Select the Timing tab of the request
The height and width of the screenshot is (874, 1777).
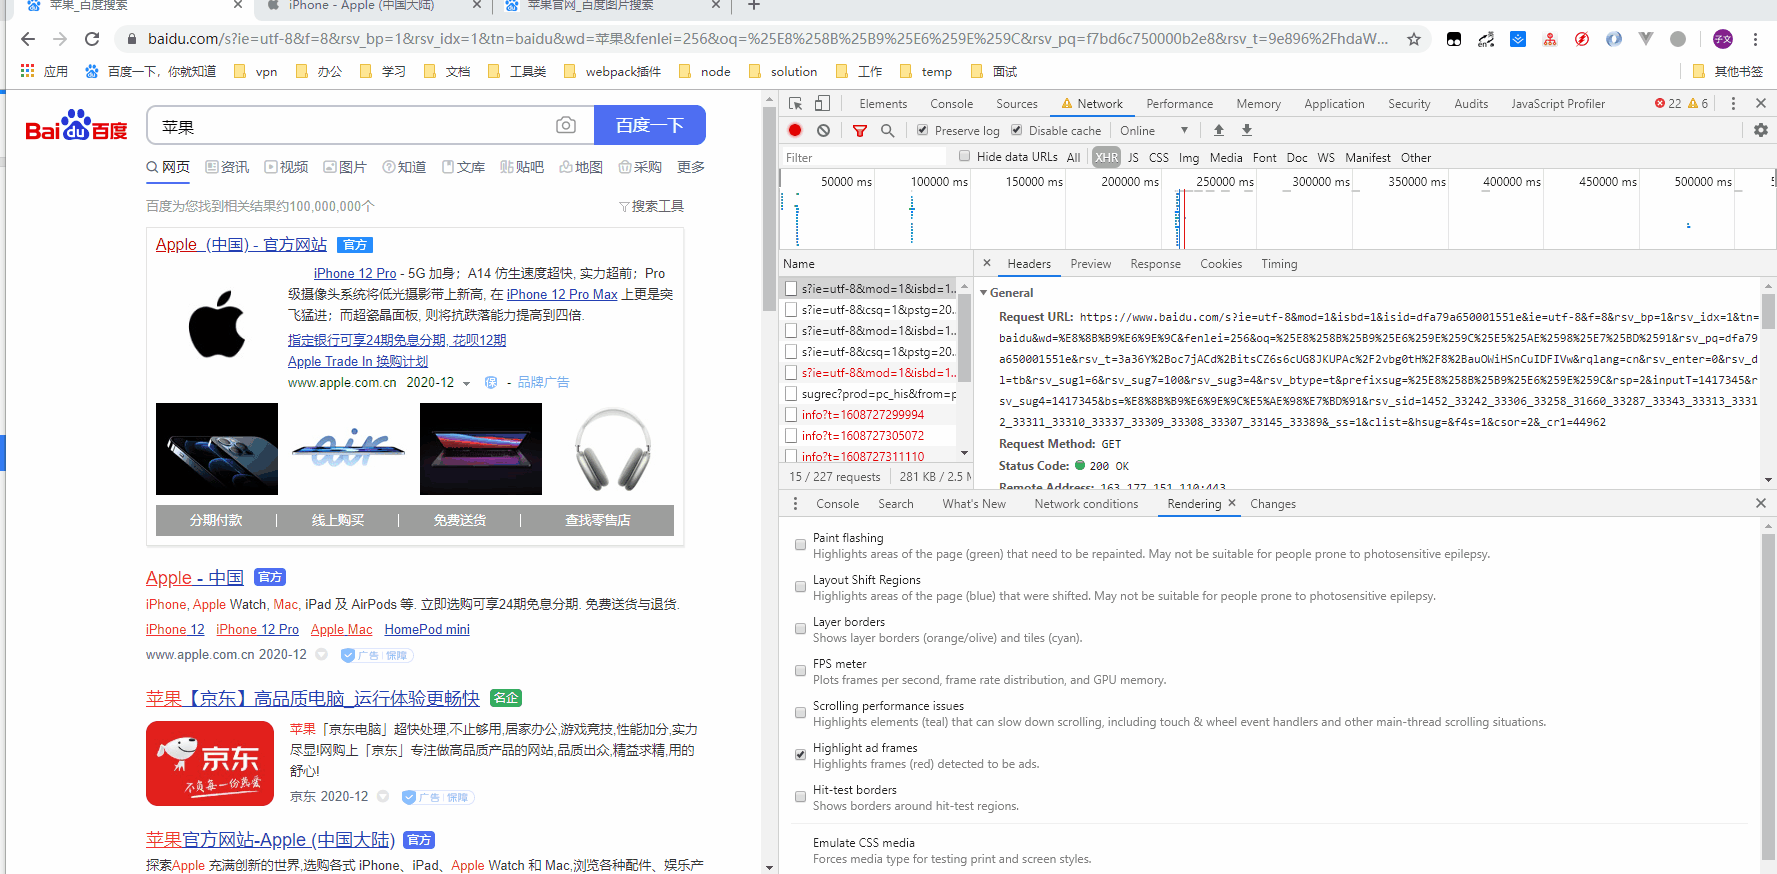pyautogui.click(x=1279, y=264)
